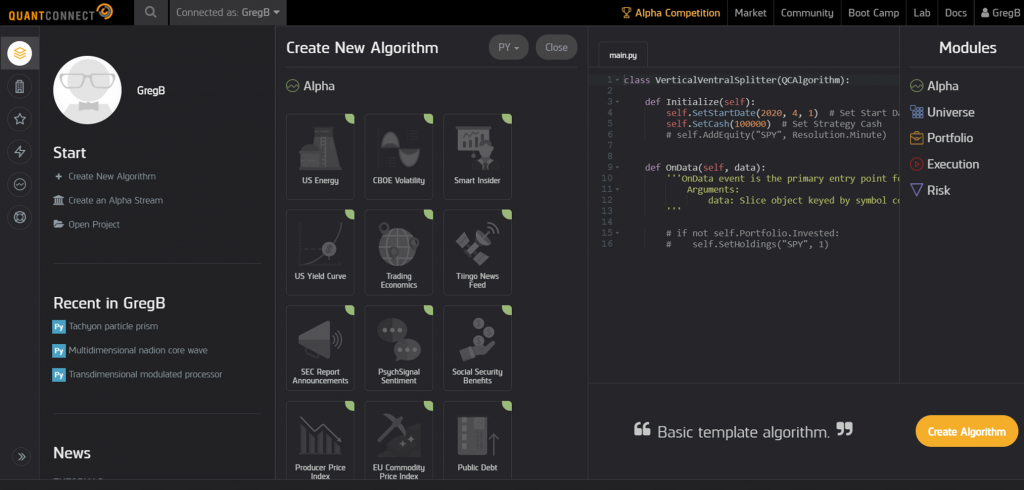Select the Producer Price Index tile

point(320,441)
